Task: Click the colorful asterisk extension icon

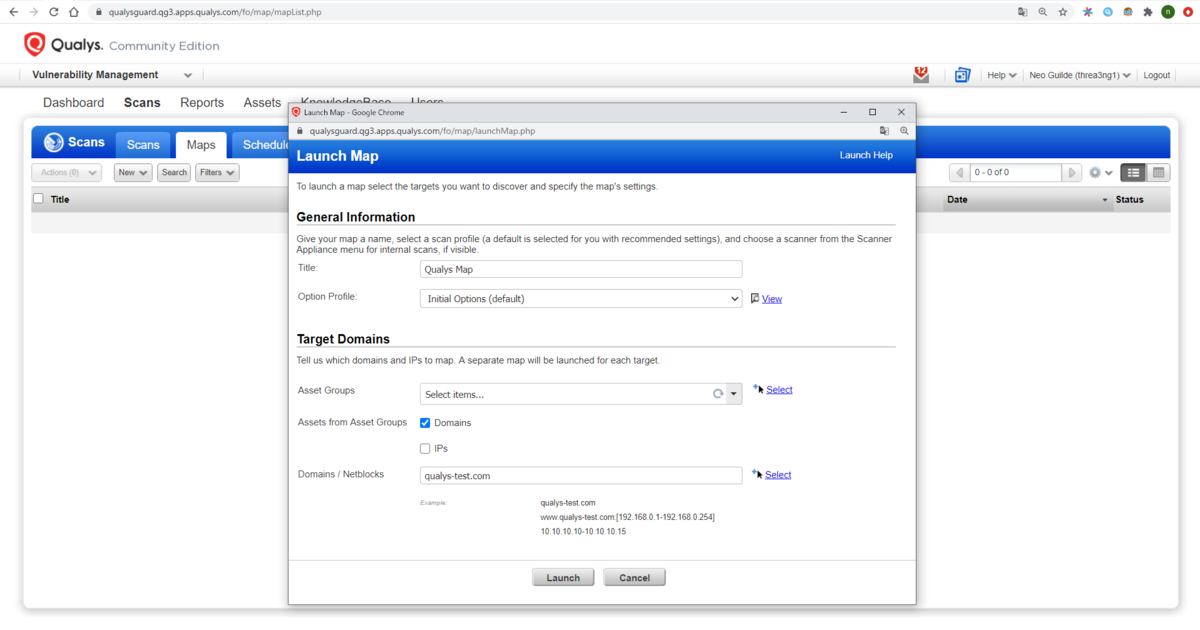Action: click(1088, 12)
